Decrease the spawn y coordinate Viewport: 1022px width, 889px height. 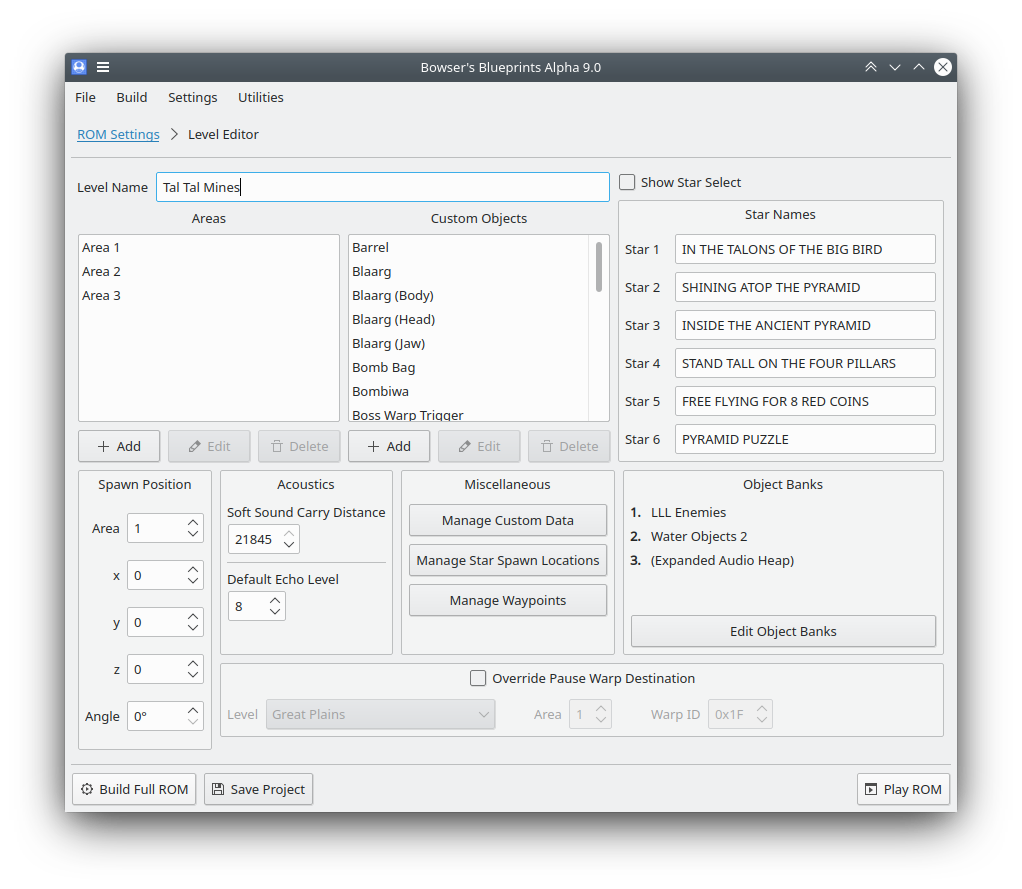[x=193, y=628]
